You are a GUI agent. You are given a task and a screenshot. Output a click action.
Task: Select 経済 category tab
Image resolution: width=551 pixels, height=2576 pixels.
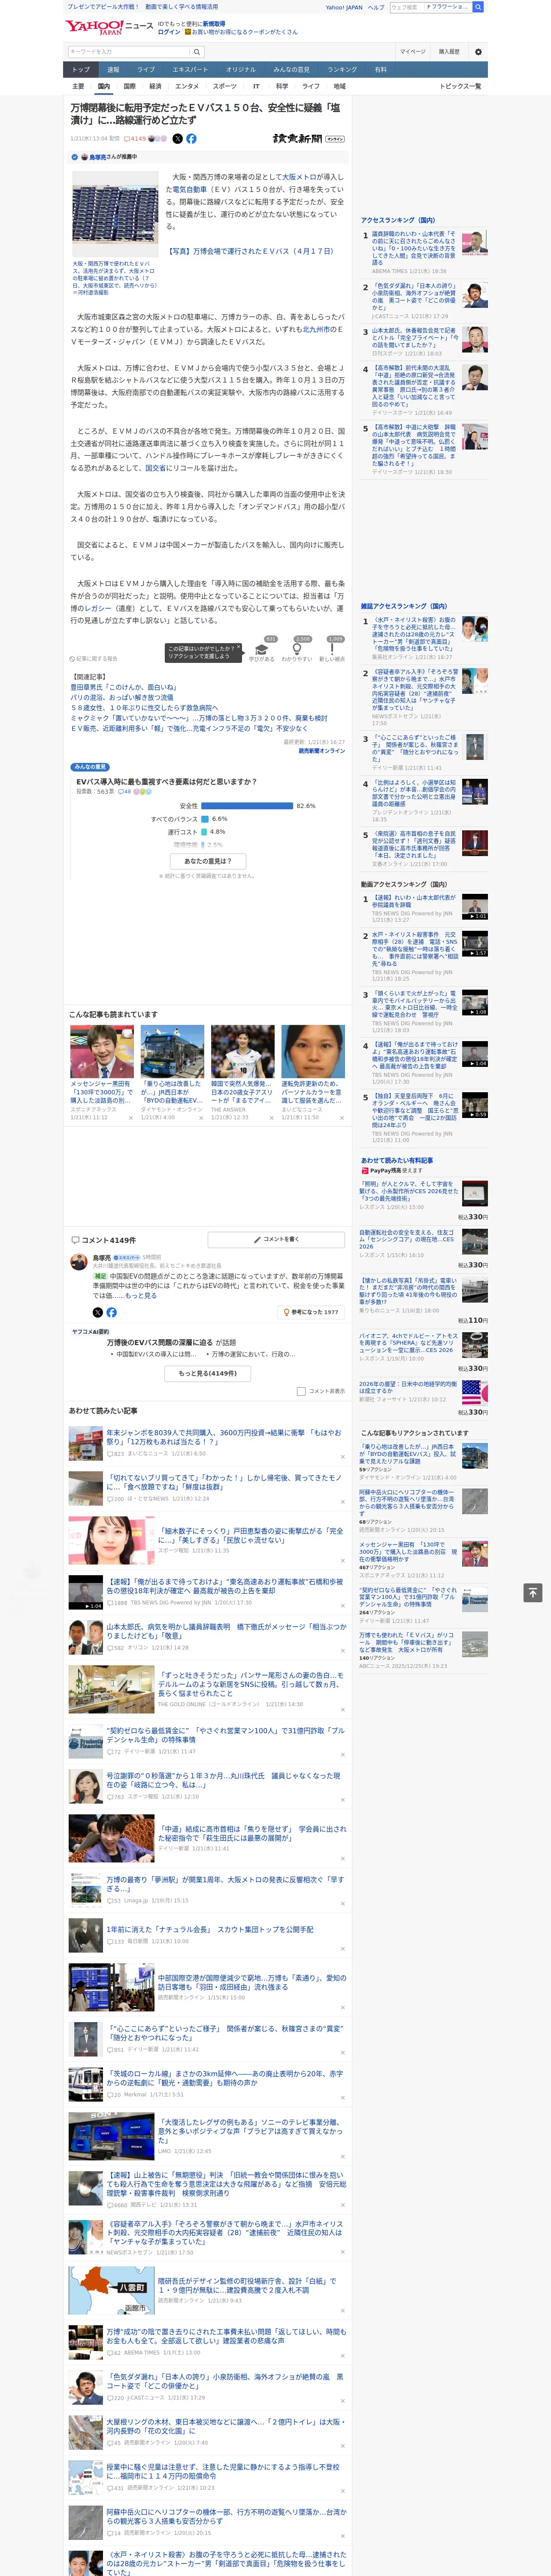point(154,86)
